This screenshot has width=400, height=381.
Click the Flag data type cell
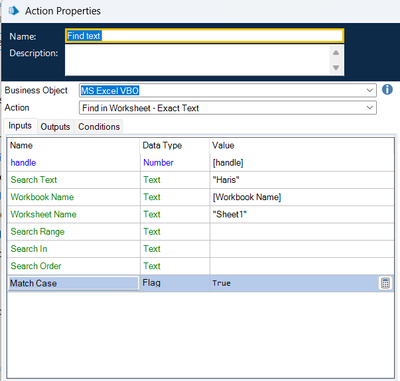click(x=175, y=283)
